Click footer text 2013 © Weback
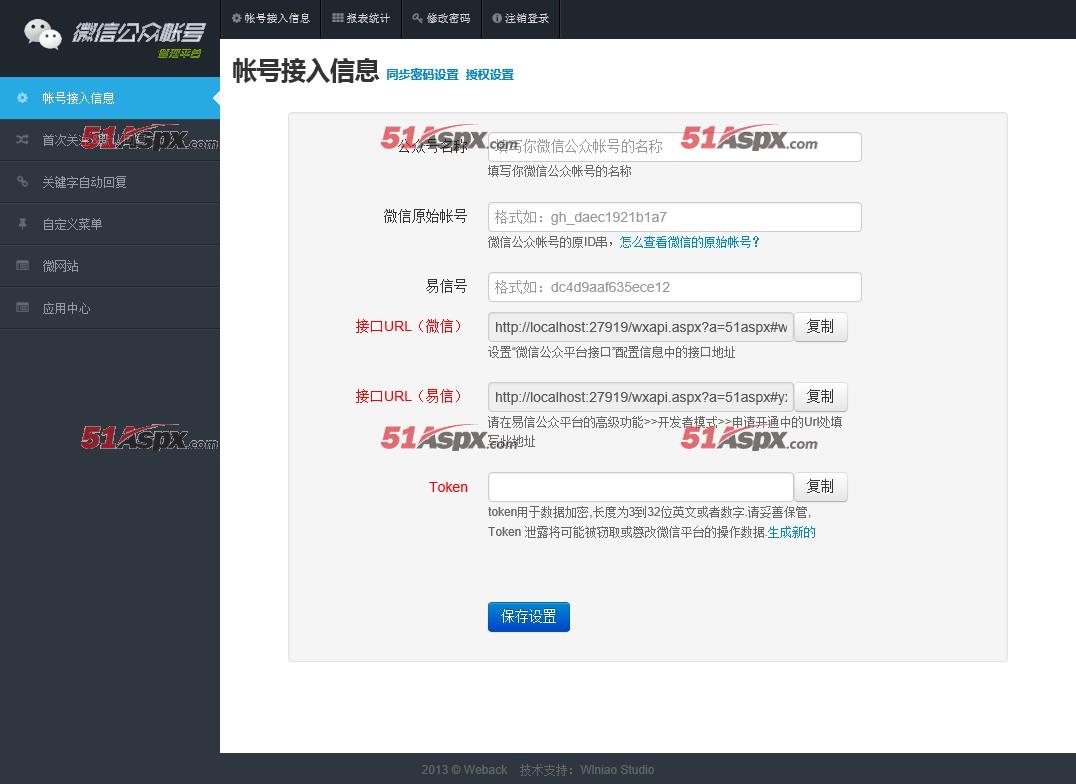Image resolution: width=1076 pixels, height=784 pixels. click(x=465, y=770)
